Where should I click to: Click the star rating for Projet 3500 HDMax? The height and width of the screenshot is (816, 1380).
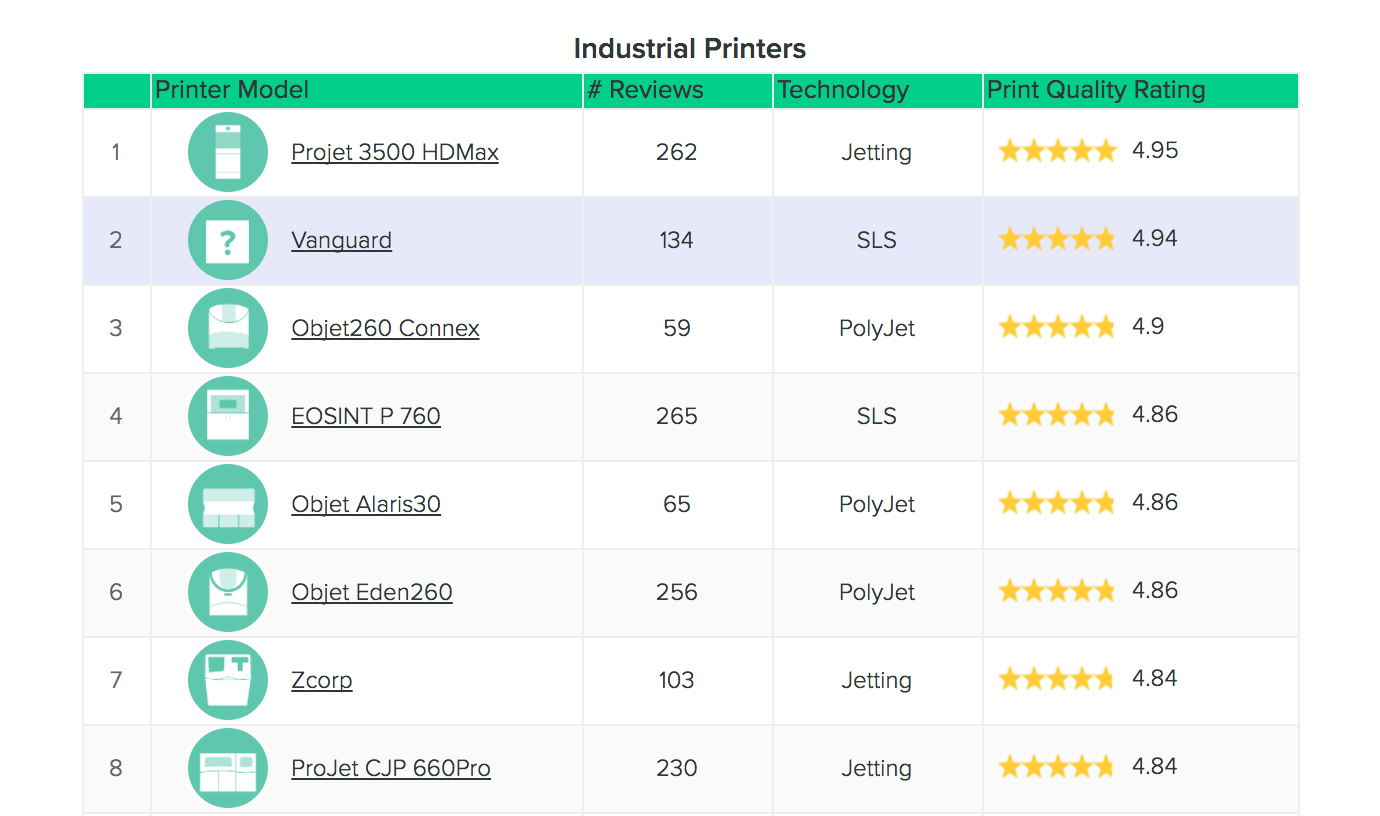click(1057, 151)
